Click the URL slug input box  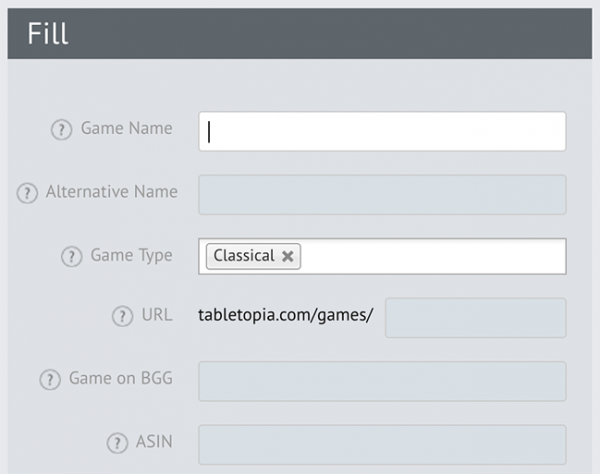475,318
